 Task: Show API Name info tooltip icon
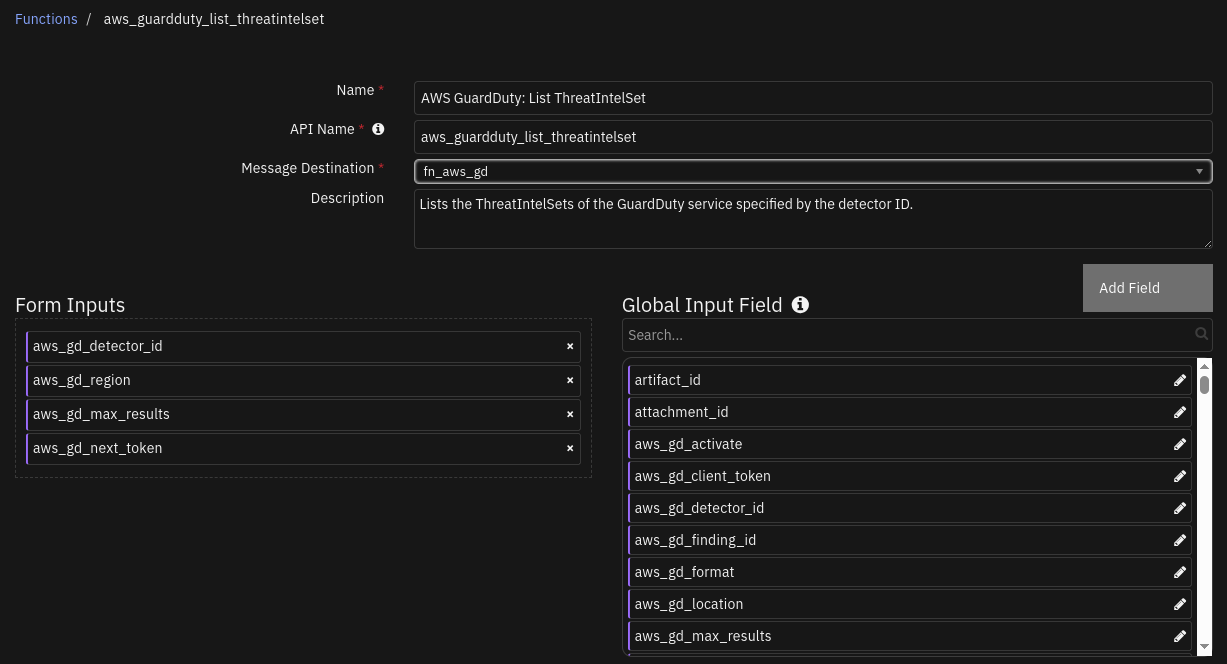378,129
